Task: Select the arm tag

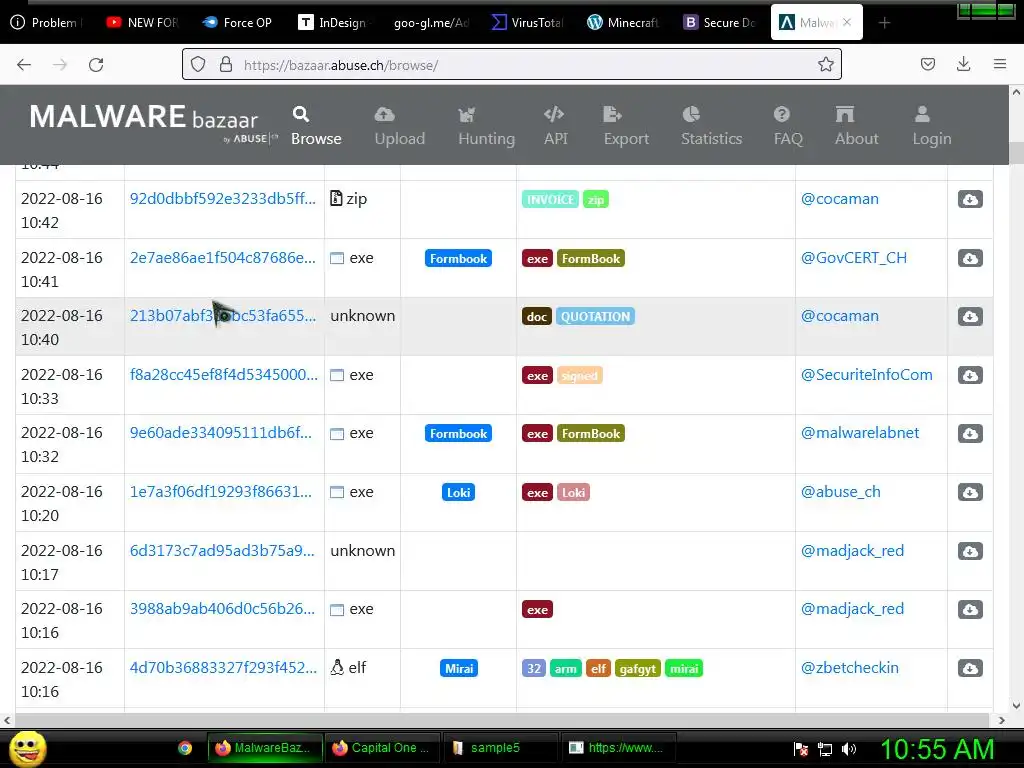Action: click(566, 669)
